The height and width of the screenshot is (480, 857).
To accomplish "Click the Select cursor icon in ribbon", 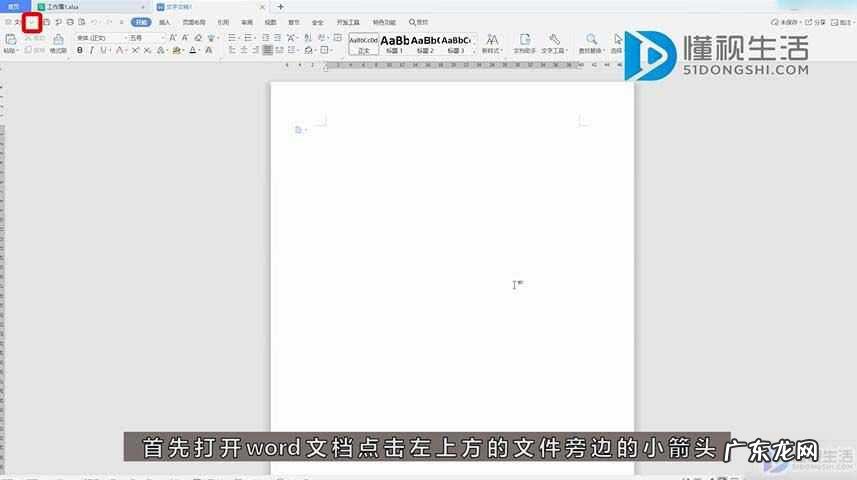I will coord(618,39).
